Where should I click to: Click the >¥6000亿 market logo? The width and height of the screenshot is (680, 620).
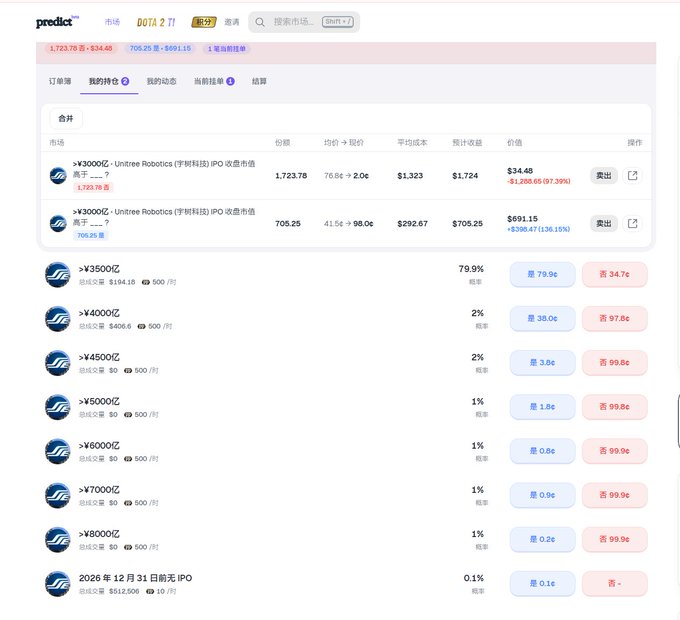pyautogui.click(x=58, y=451)
